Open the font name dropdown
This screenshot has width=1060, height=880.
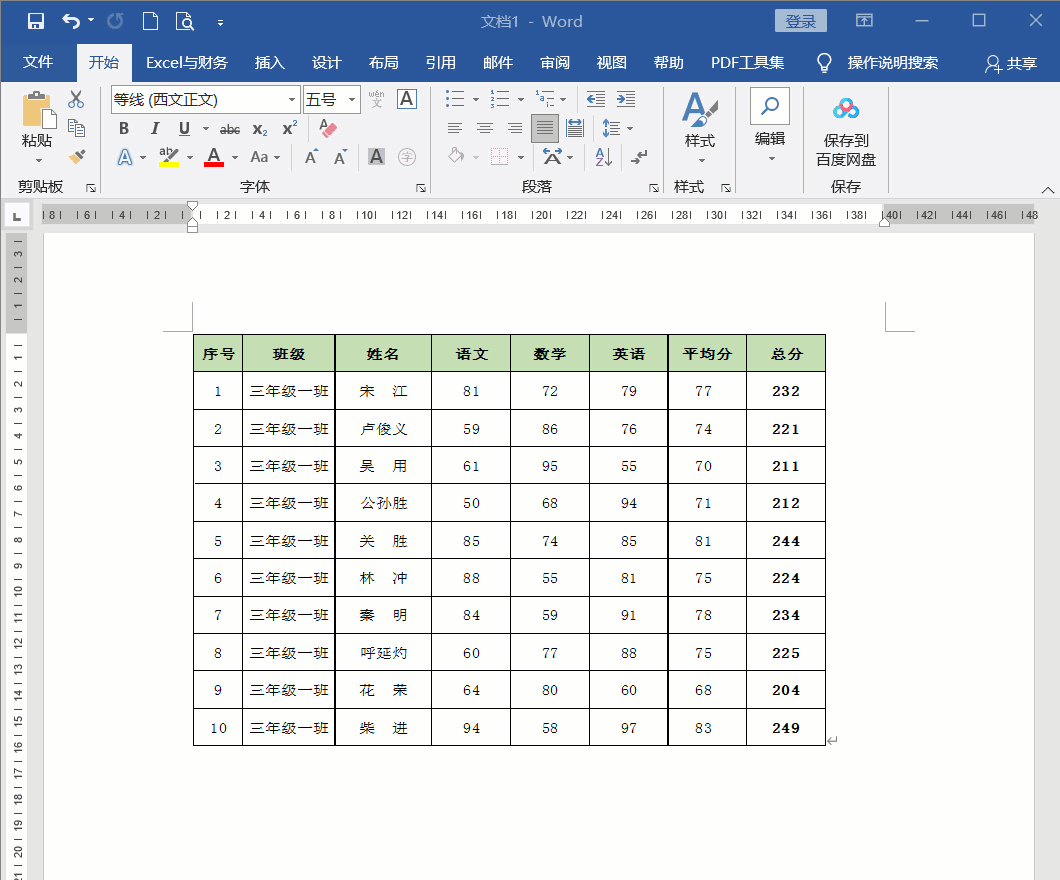[x=292, y=100]
